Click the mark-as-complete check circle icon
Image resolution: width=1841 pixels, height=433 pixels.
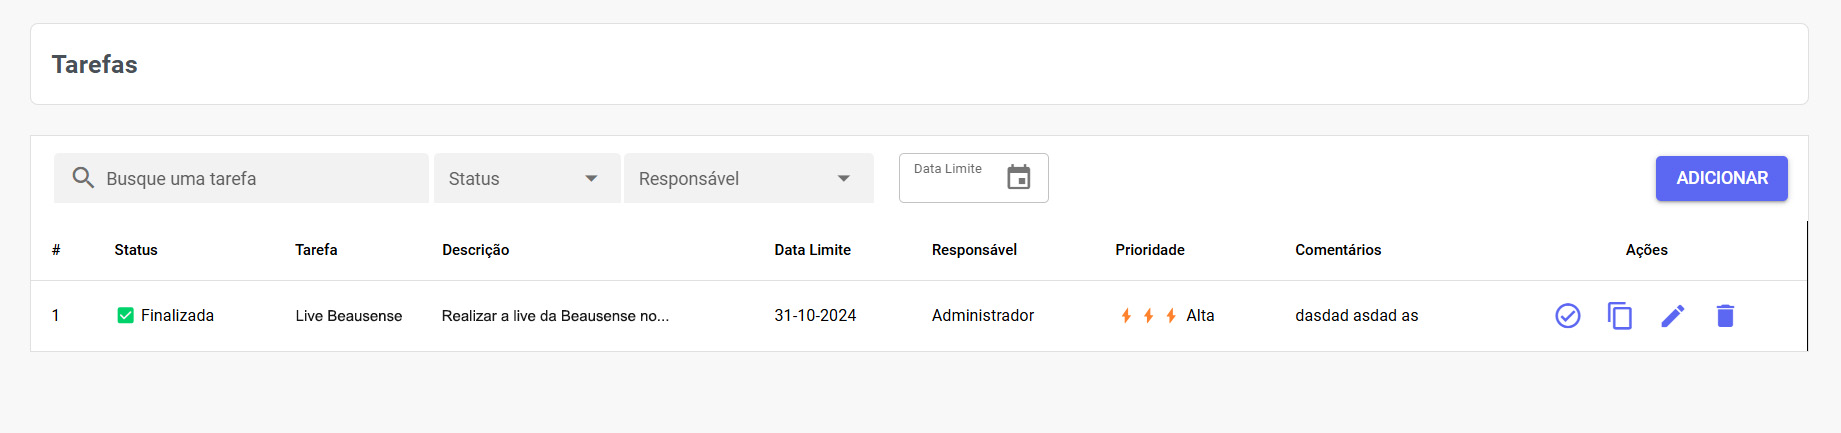point(1568,316)
